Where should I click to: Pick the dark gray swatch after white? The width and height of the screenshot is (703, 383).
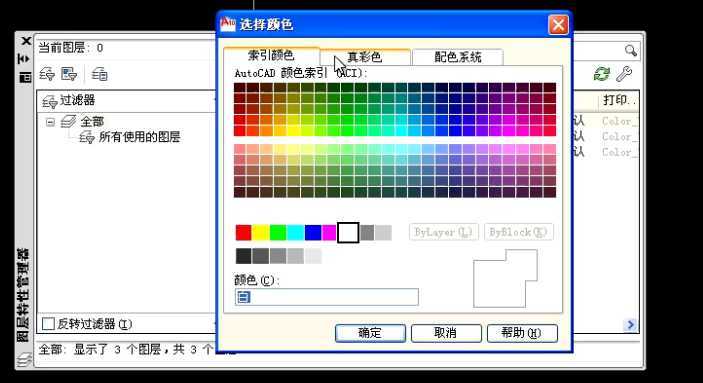coord(367,233)
